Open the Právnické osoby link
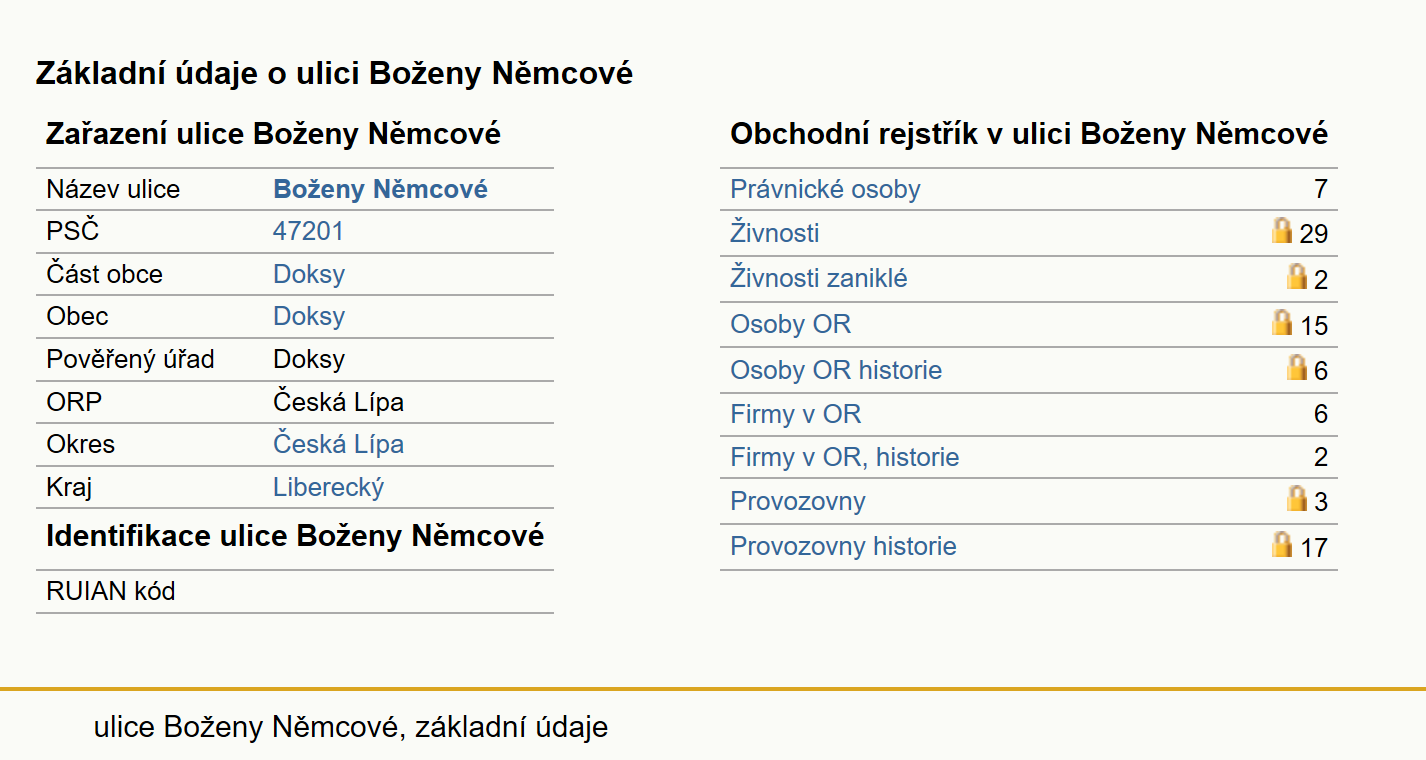 pyautogui.click(x=825, y=189)
